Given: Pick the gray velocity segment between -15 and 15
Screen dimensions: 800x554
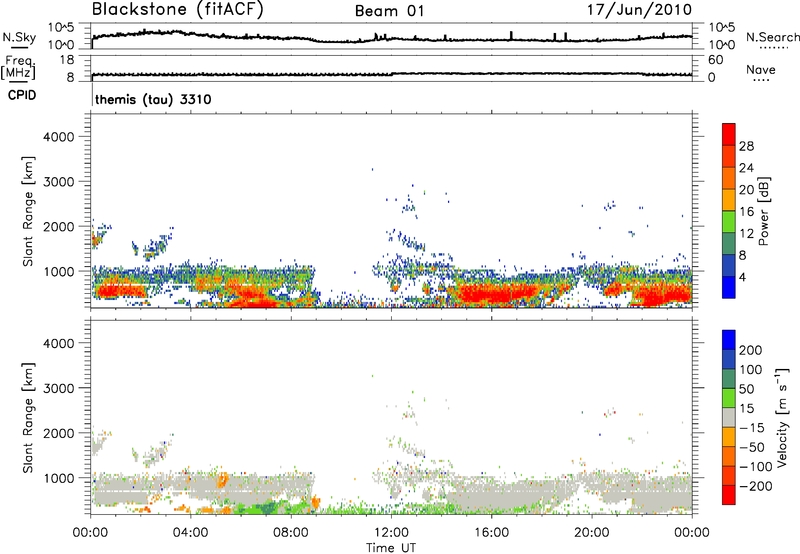Looking at the screenshot, I should pyautogui.click(x=729, y=417).
